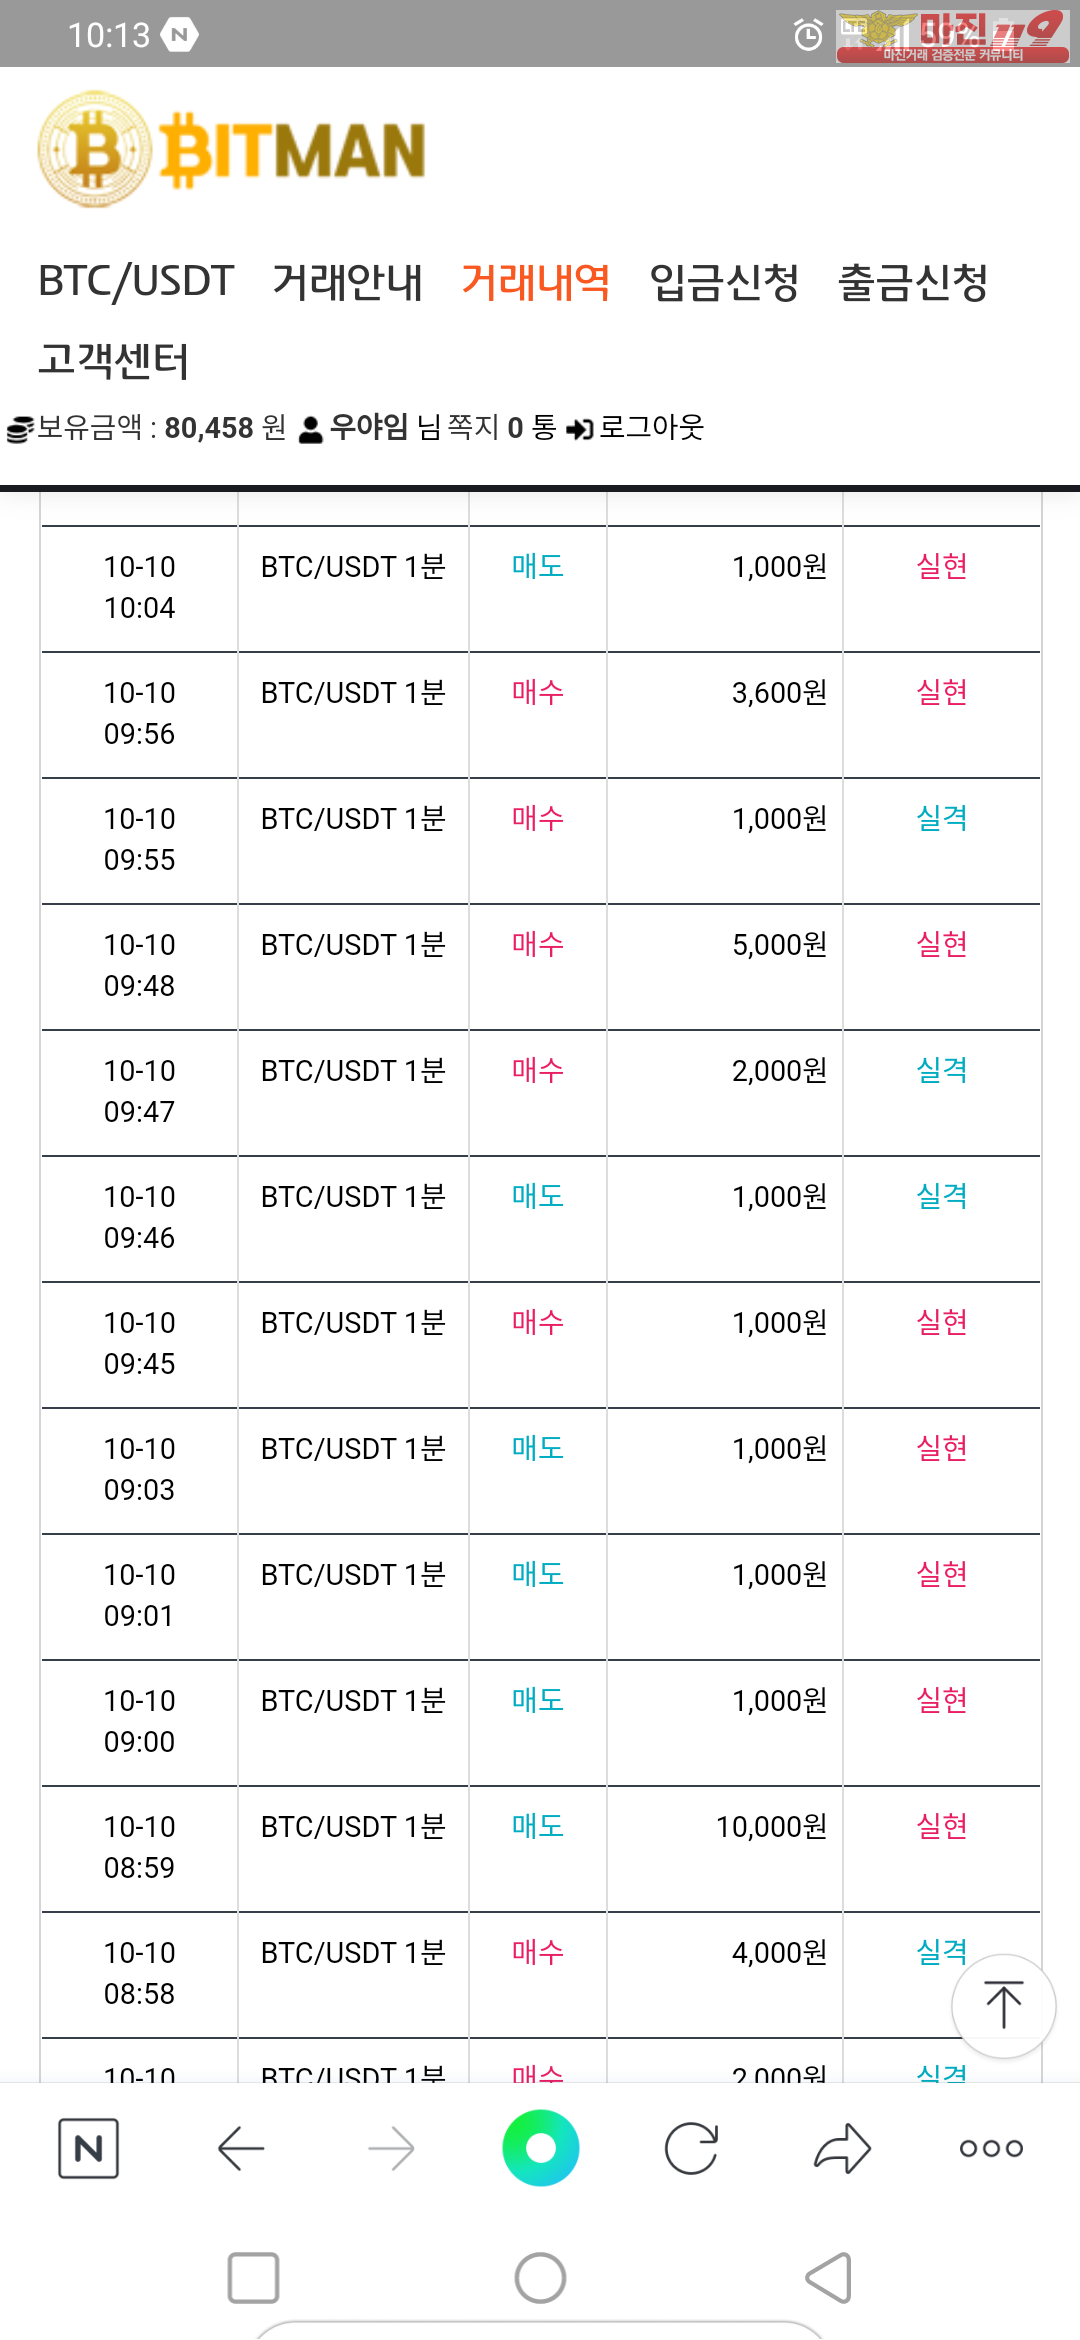
Task: Tap the Android home circle button
Action: (540, 2278)
